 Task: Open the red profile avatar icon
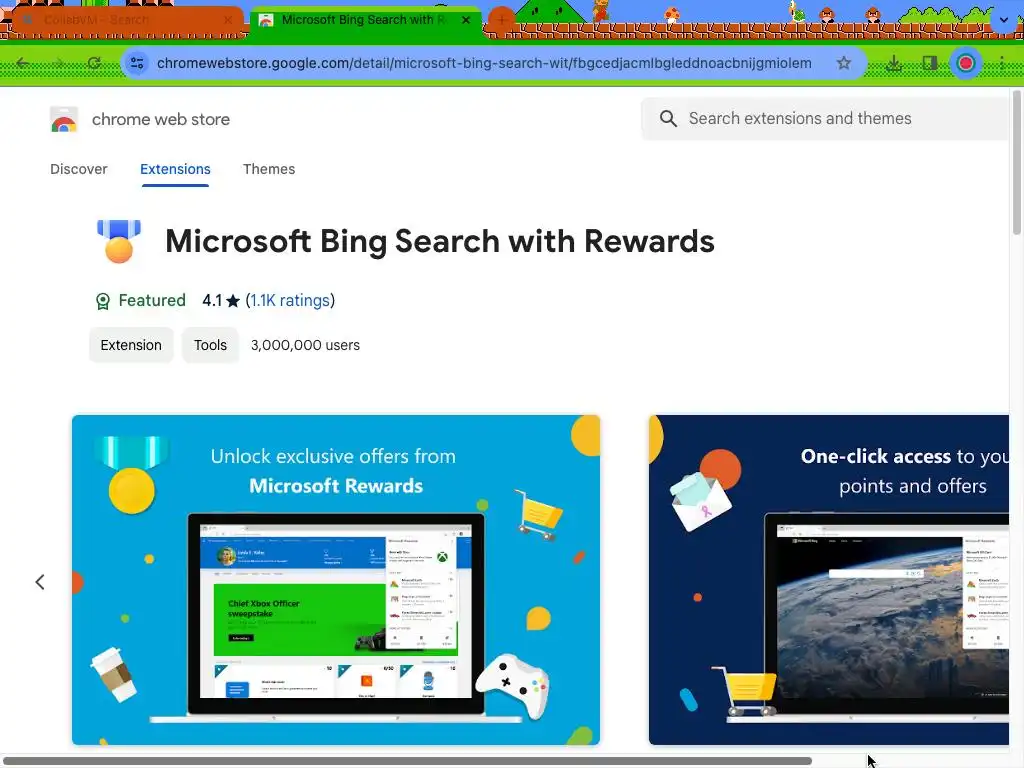[966, 63]
